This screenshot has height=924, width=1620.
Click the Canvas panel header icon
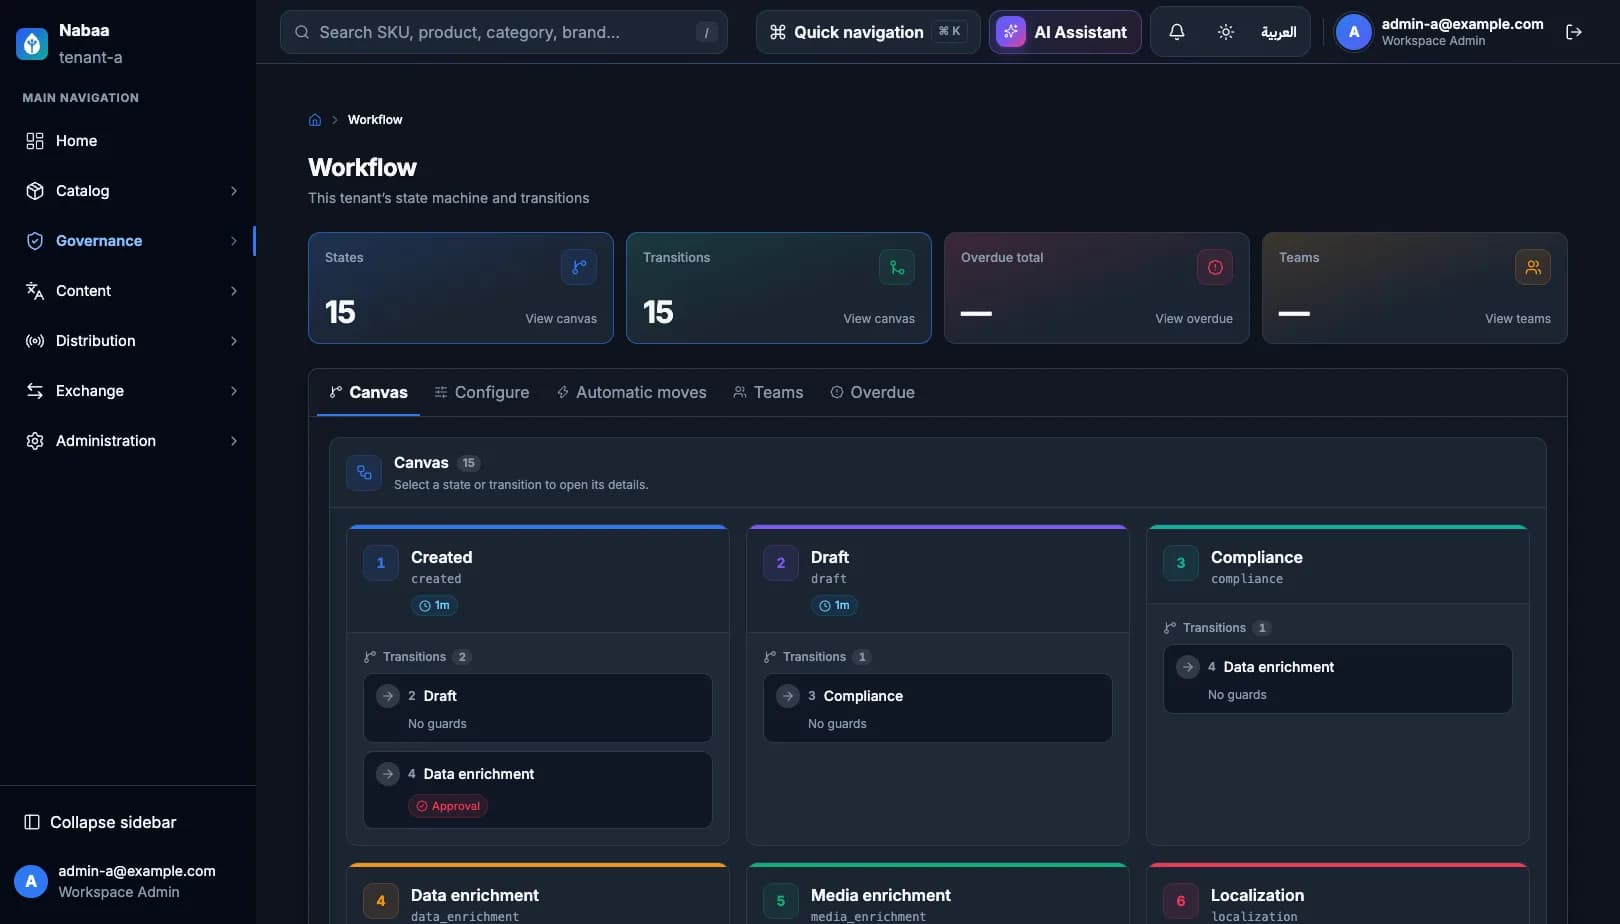[x=364, y=473]
